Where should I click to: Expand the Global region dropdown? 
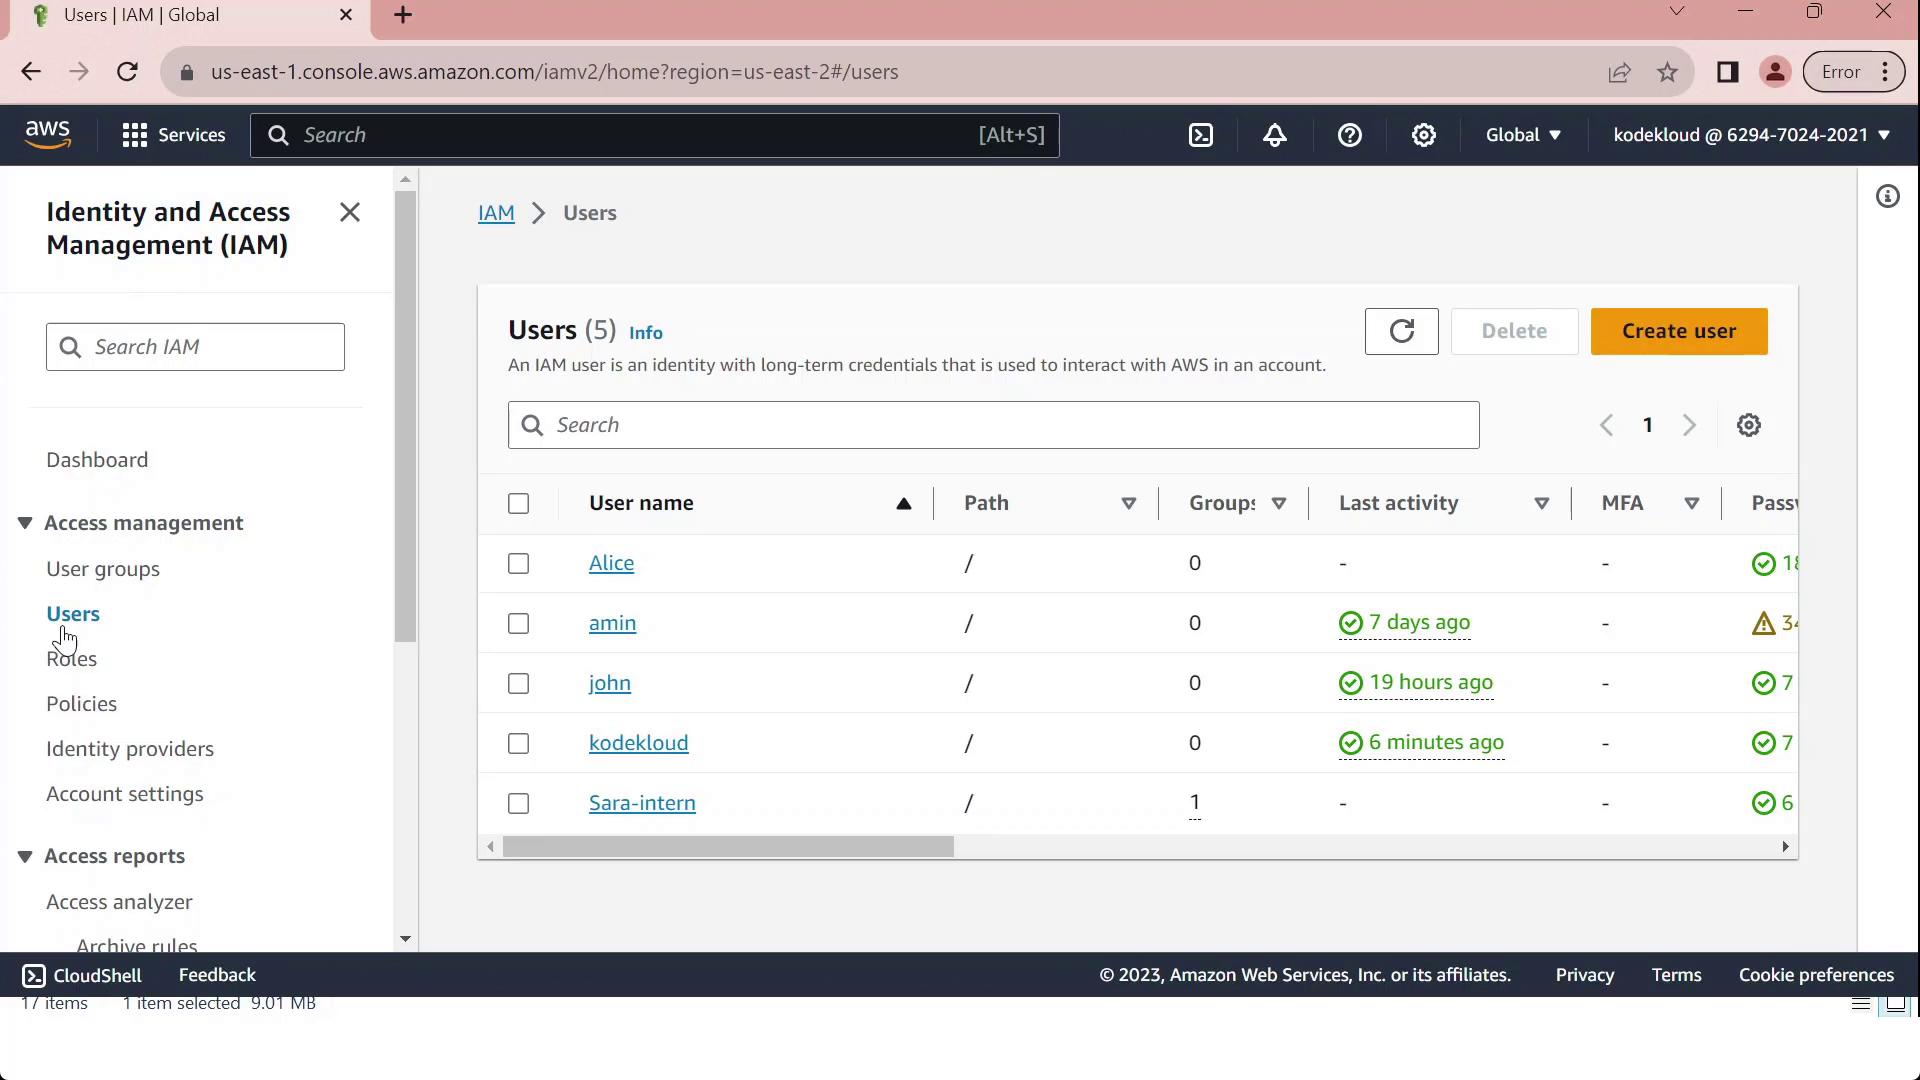coord(1522,135)
